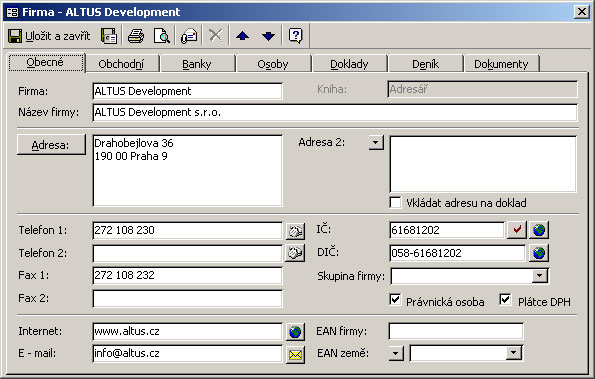Image resolution: width=595 pixels, height=379 pixels.
Task: Expand the Skupina firmy combo box
Action: (539, 276)
